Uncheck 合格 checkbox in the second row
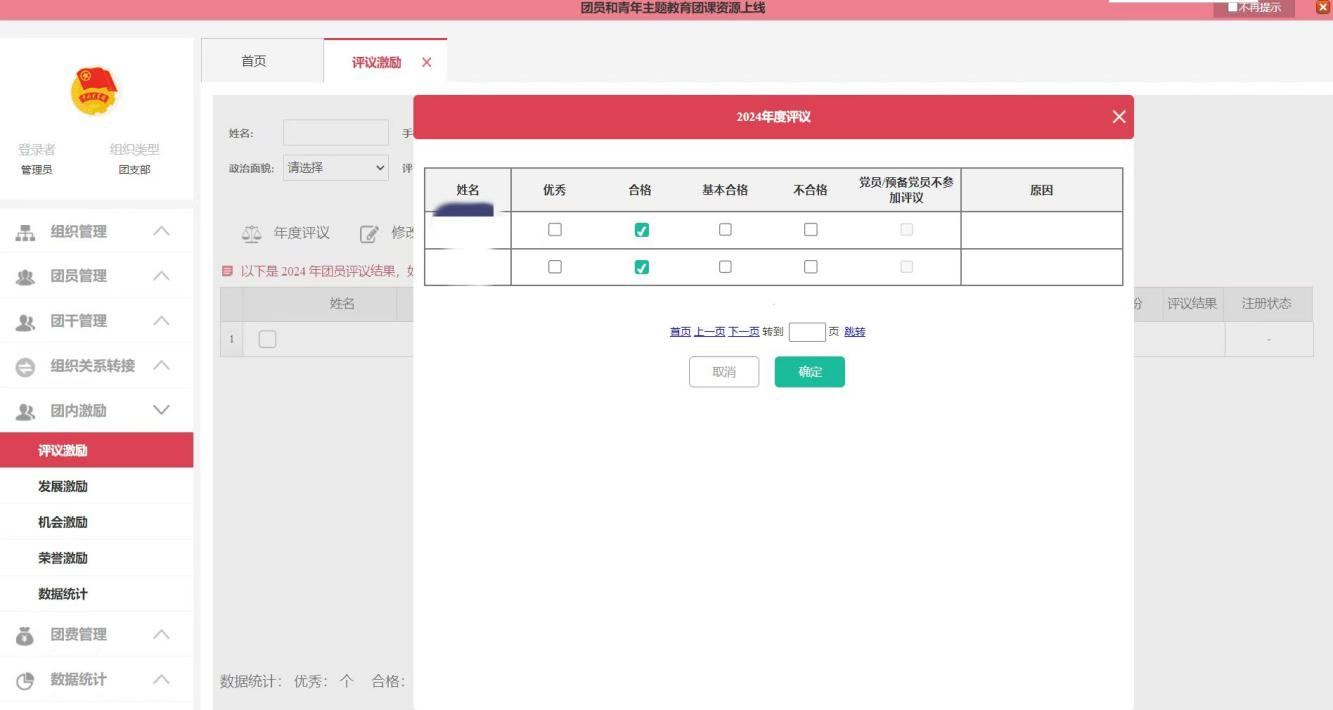The height and width of the screenshot is (710, 1333). (641, 267)
